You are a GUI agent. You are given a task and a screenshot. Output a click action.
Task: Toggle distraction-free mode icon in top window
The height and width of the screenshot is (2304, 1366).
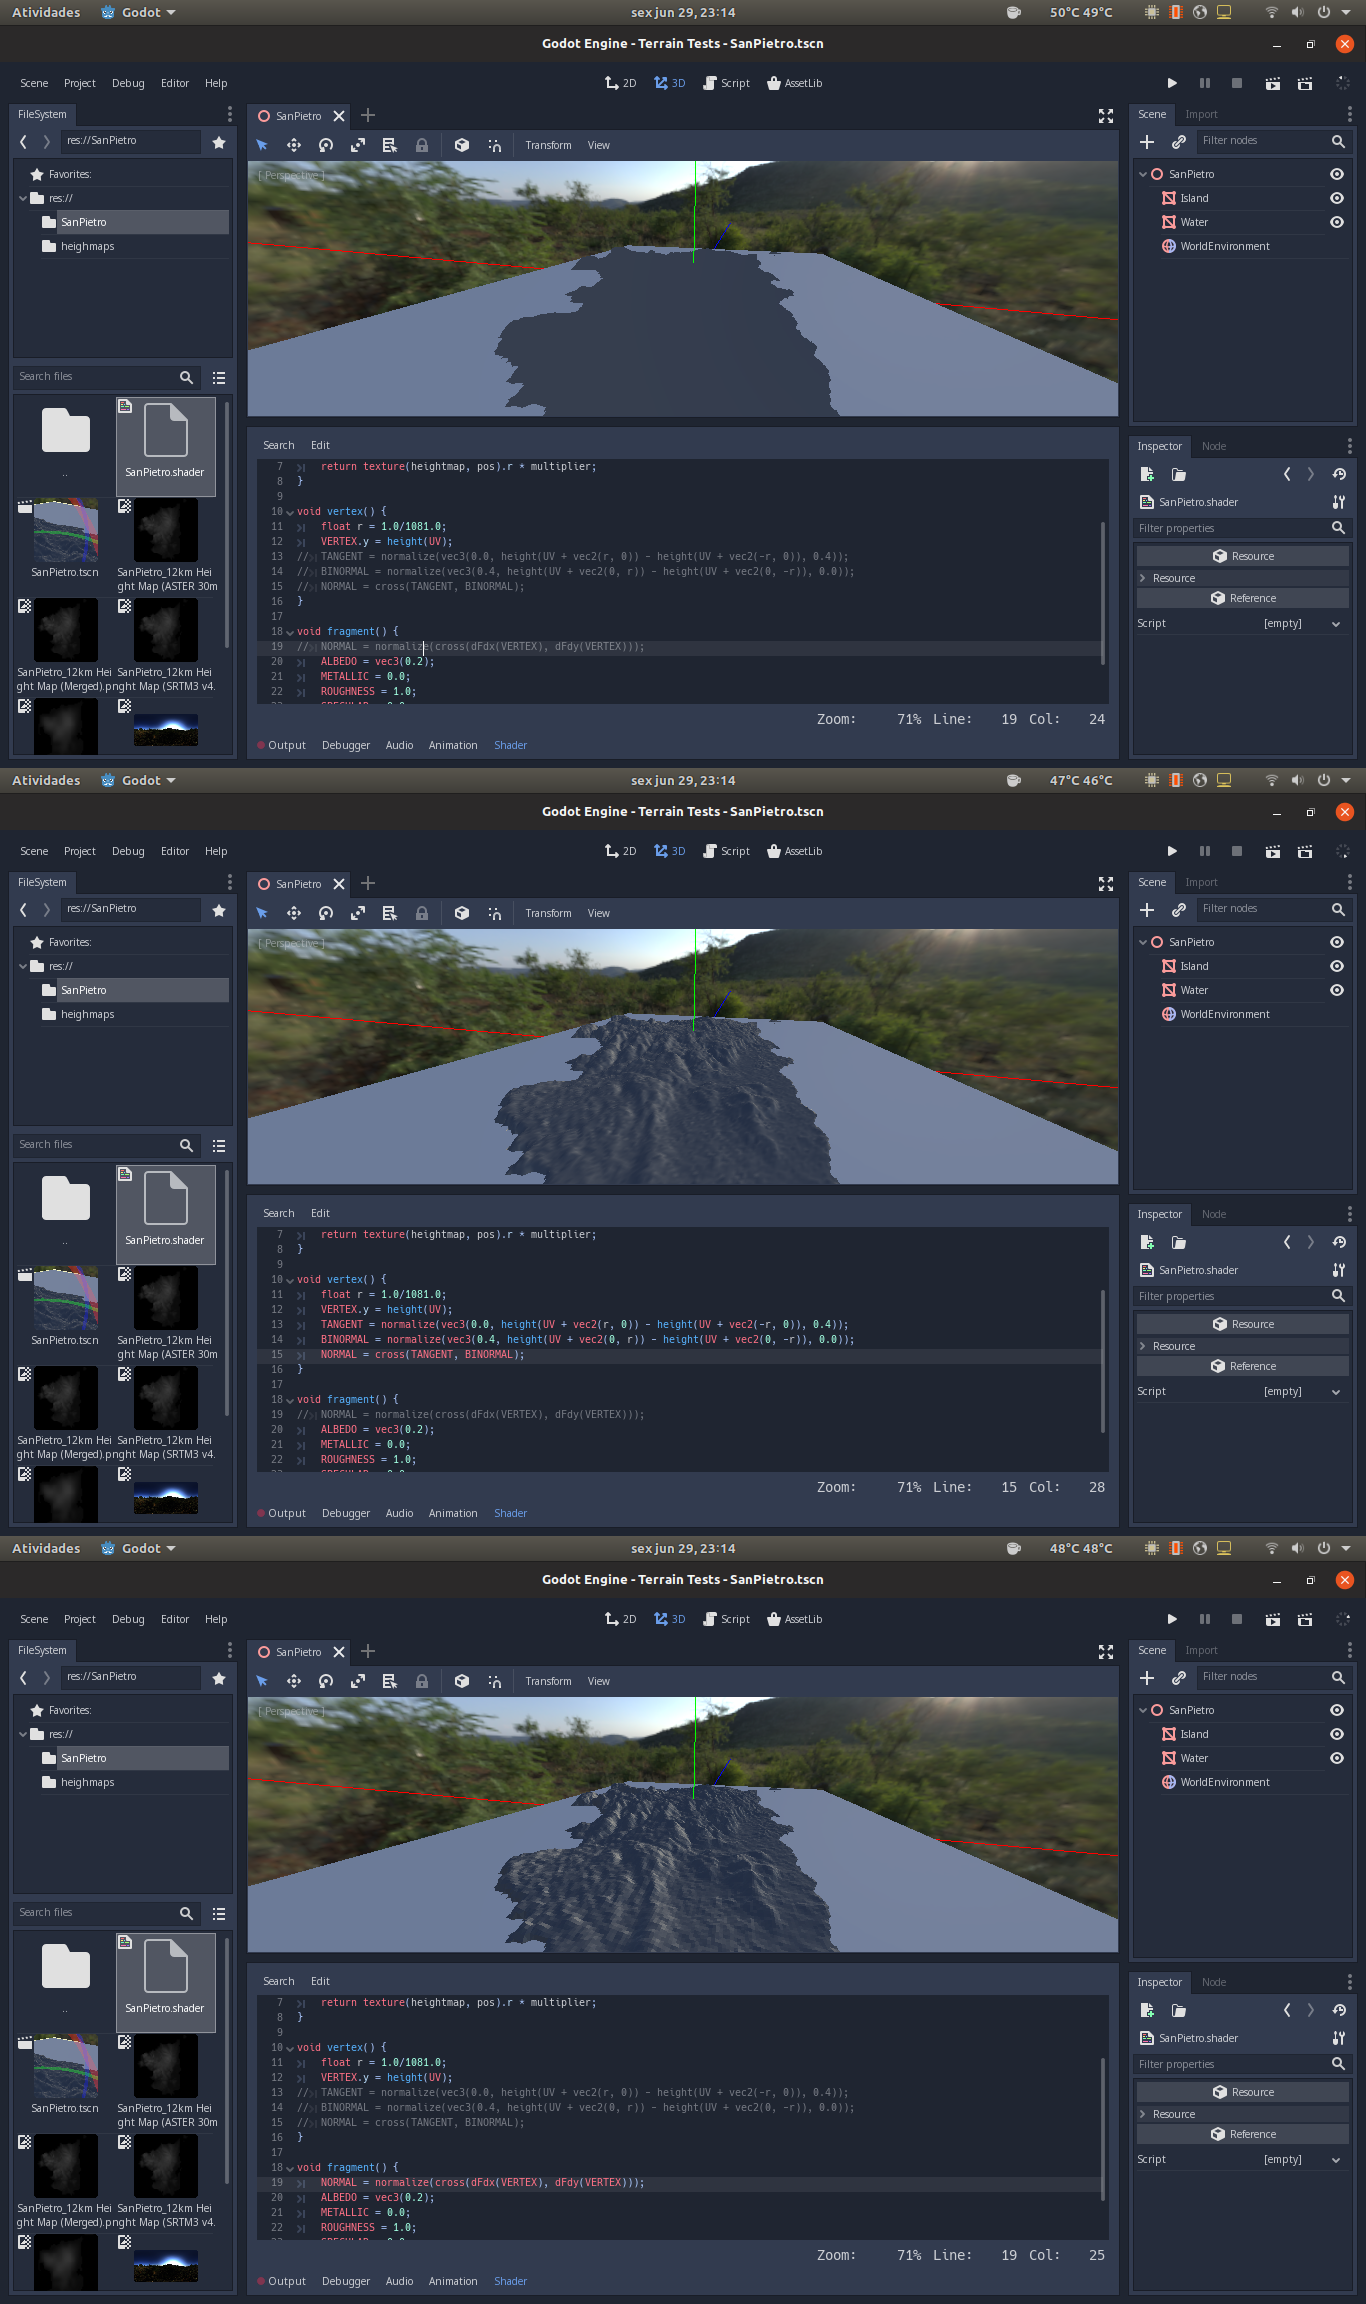(1106, 116)
